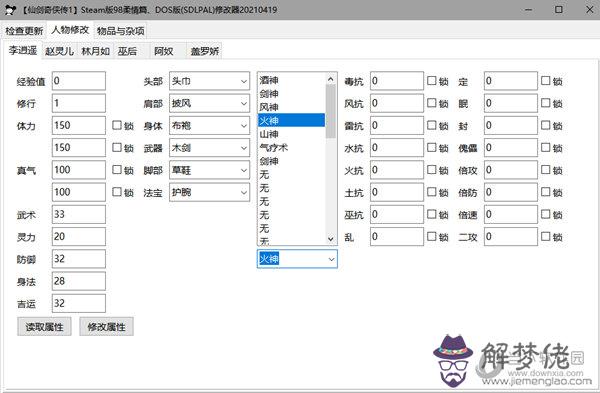The width and height of the screenshot is (600, 393).
Task: Enable lock checkbox for 乱
Action: coord(432,236)
